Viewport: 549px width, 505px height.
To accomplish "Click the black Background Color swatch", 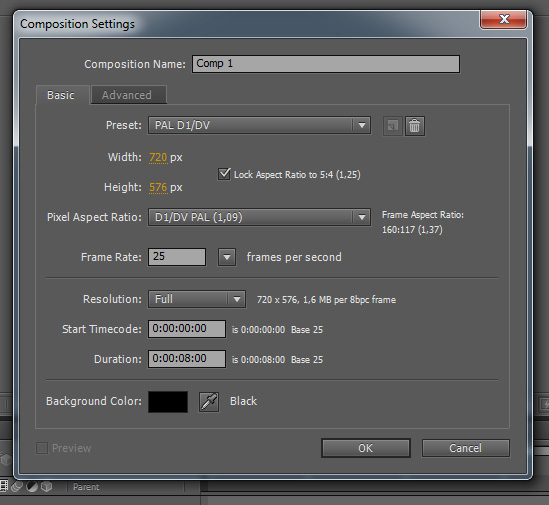I will (x=168, y=402).
